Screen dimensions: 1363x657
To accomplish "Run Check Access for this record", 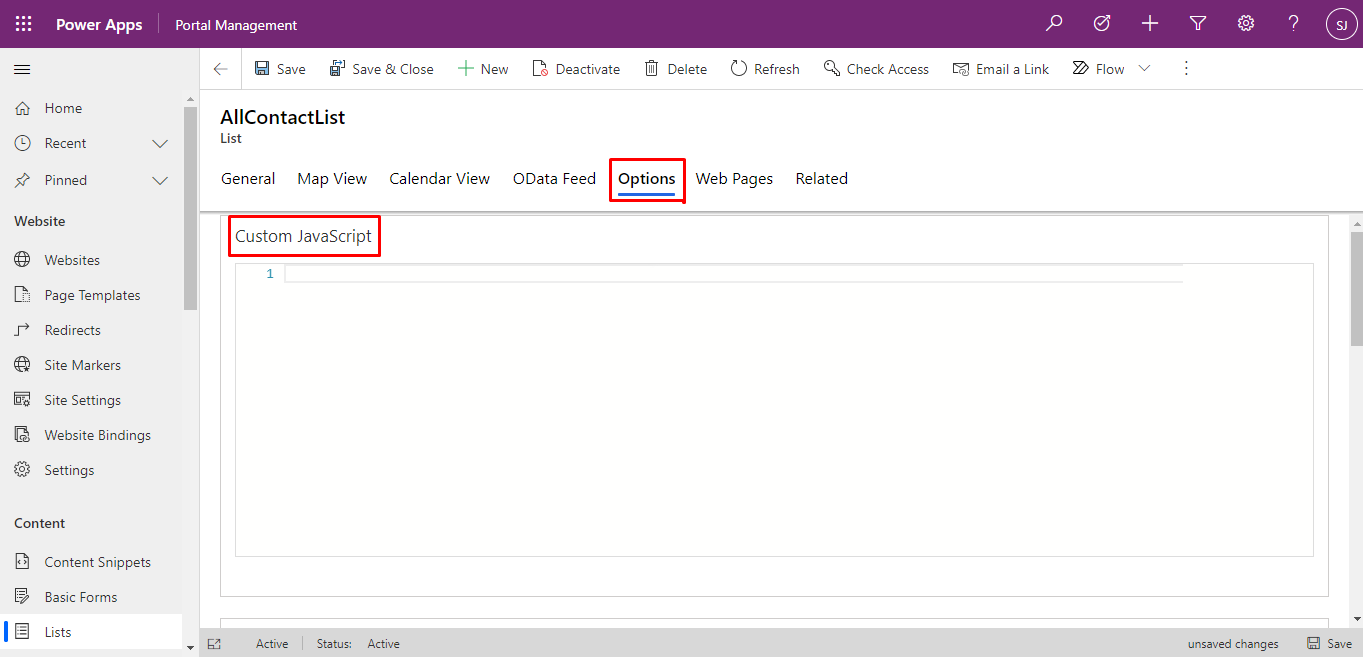I will 876,68.
